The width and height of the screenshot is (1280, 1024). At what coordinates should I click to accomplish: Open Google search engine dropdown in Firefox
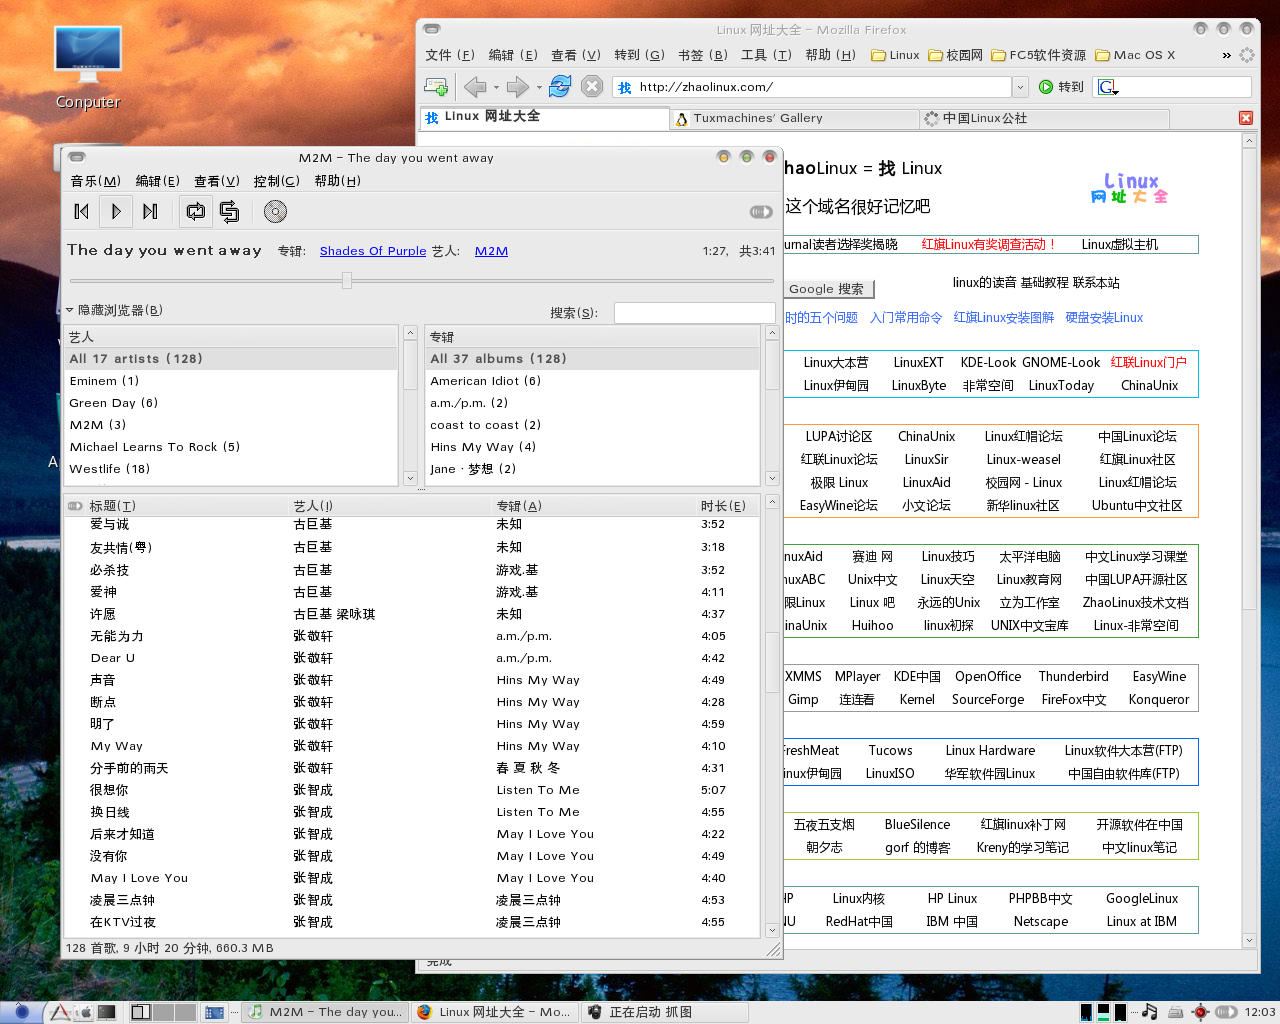point(1108,87)
